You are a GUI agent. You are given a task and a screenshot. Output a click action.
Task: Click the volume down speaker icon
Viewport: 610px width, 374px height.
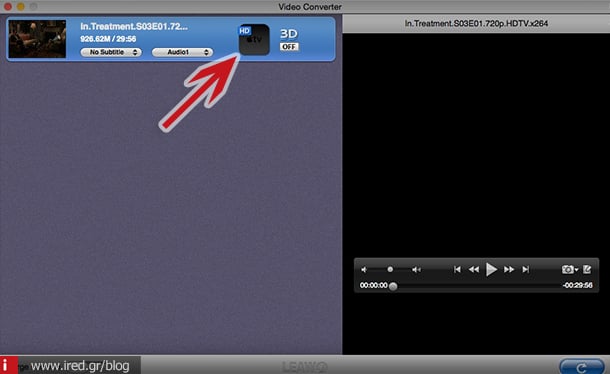364,269
